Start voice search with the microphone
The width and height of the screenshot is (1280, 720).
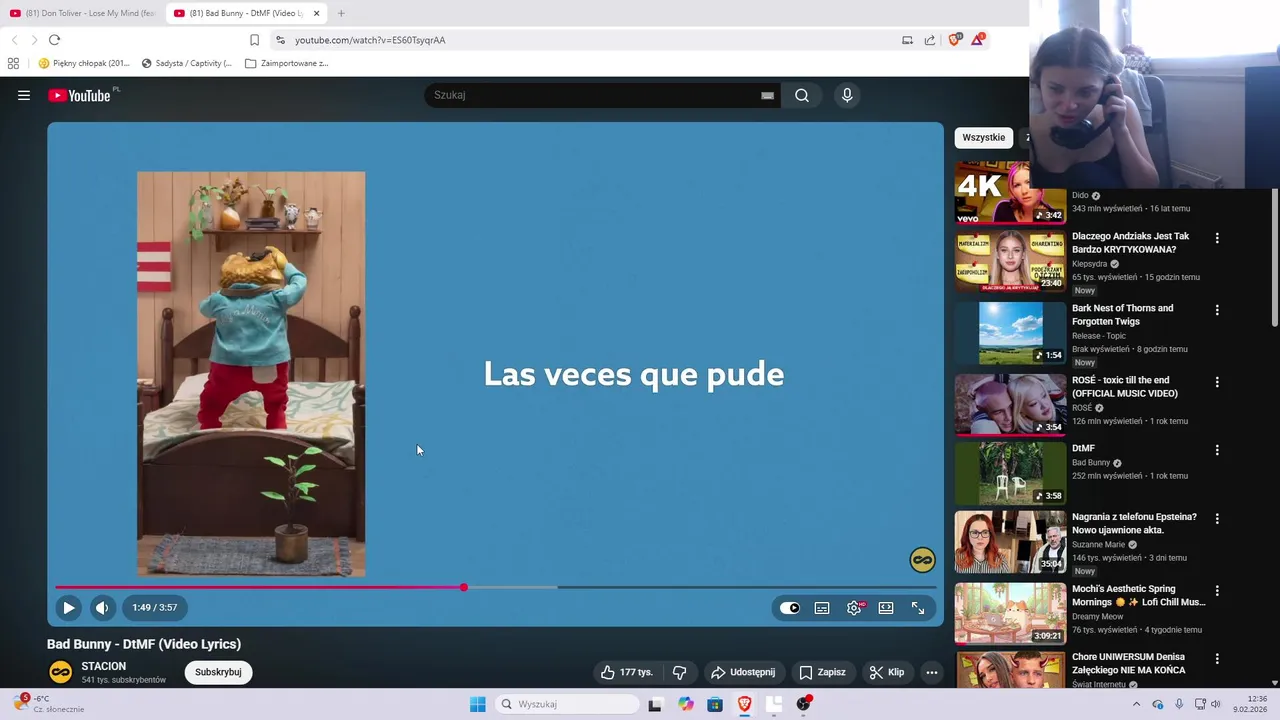(847, 95)
